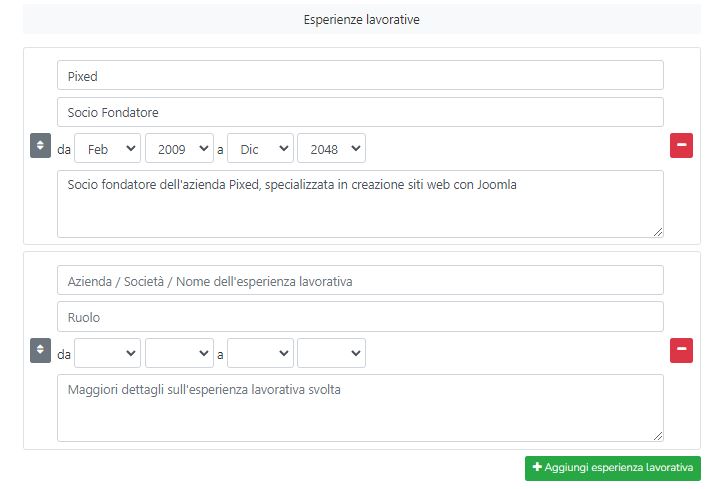The width and height of the screenshot is (718, 489).
Task: Focus the role field containing Socio Fondatore
Action: coord(360,112)
